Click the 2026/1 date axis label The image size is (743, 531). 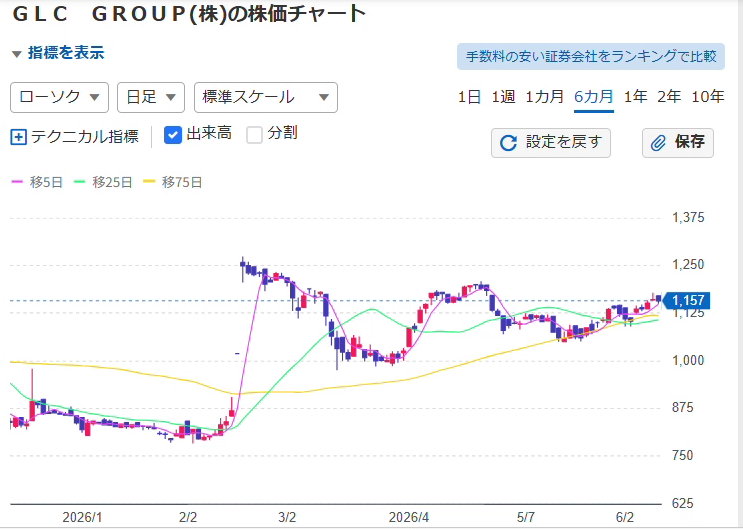click(x=82, y=517)
